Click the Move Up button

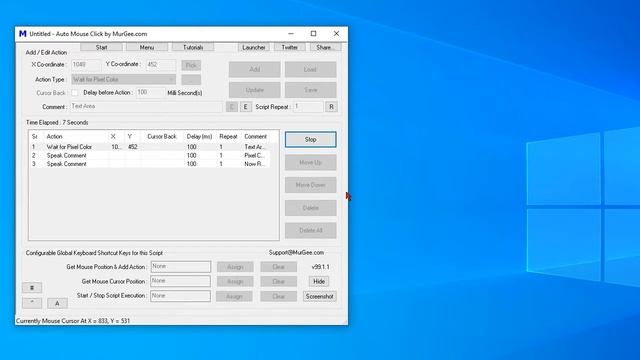coord(310,162)
